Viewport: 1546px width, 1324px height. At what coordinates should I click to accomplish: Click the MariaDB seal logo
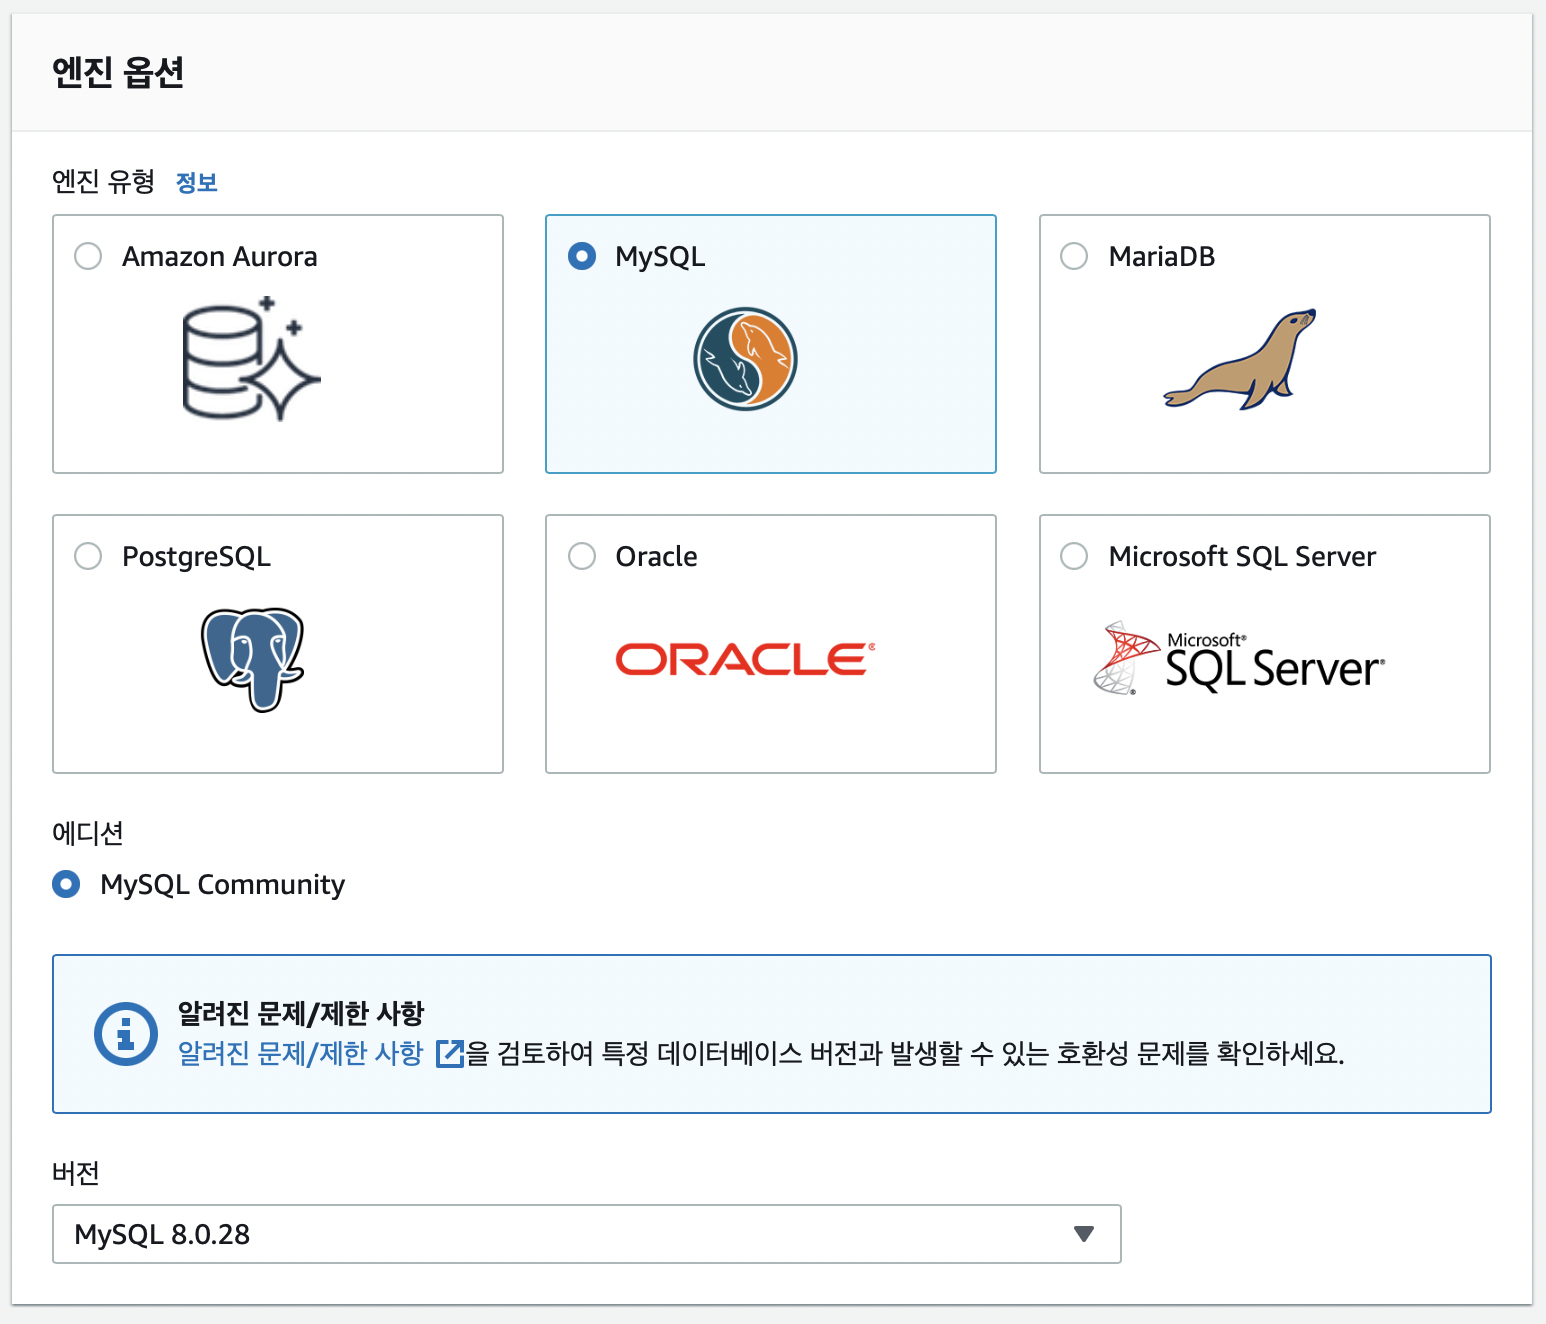(1240, 359)
